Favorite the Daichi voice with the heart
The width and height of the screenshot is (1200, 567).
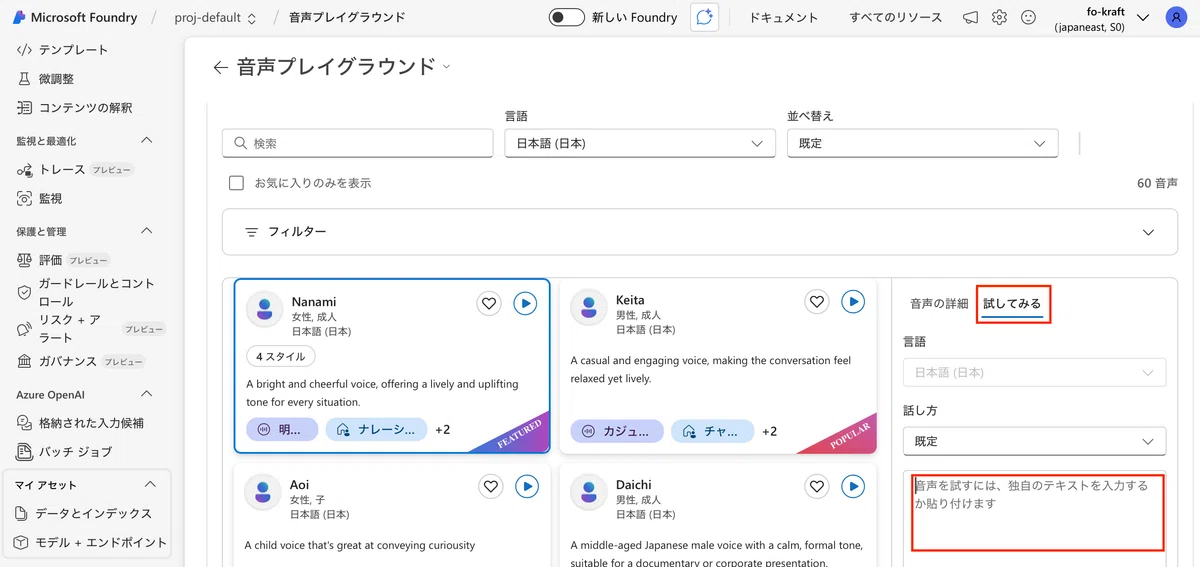pyautogui.click(x=817, y=486)
